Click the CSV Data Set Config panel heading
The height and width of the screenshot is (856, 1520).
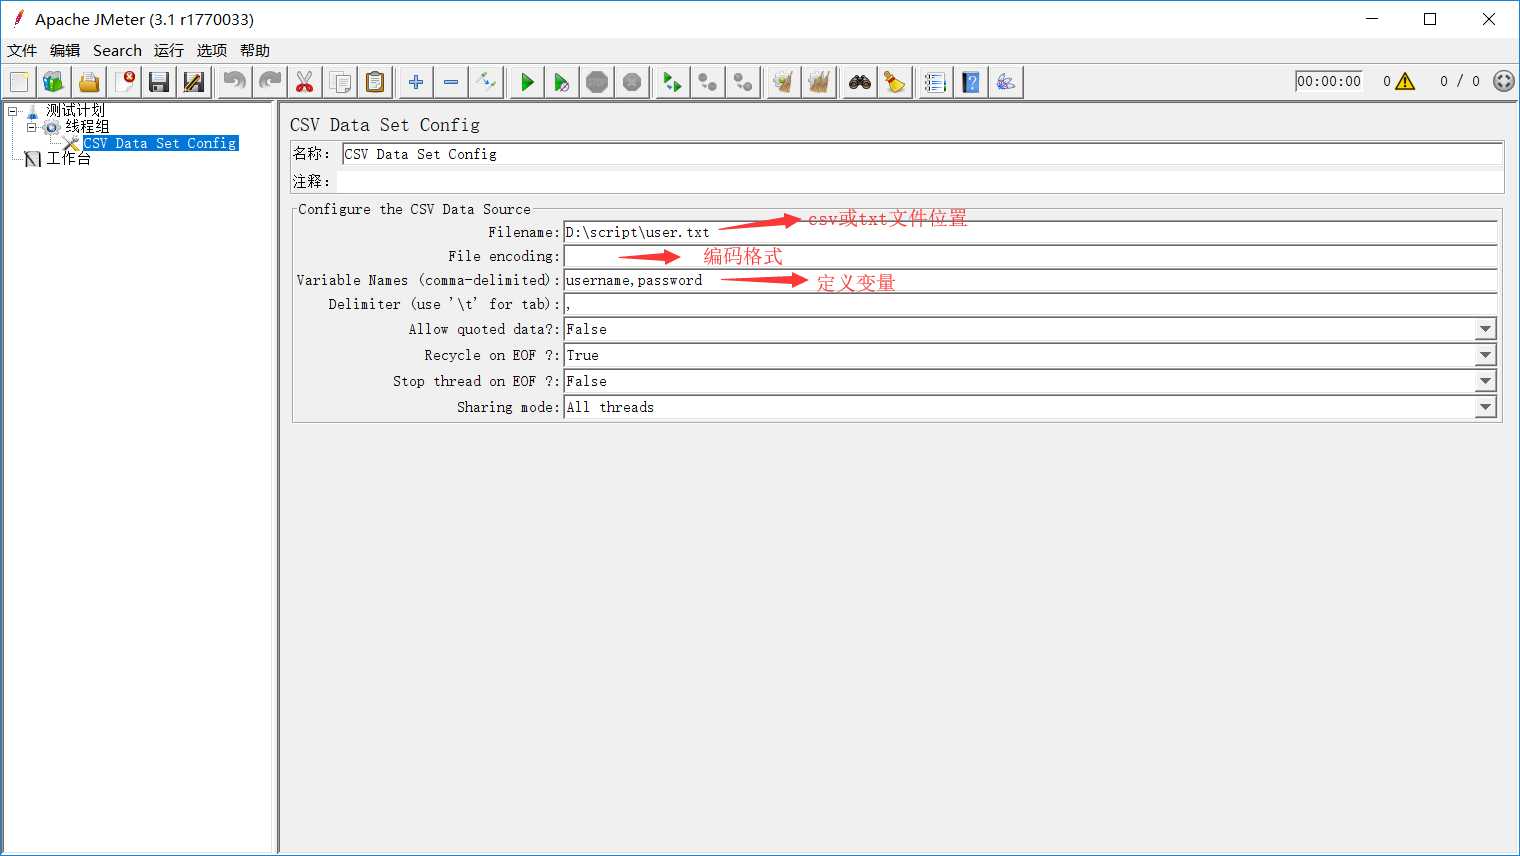click(x=385, y=125)
